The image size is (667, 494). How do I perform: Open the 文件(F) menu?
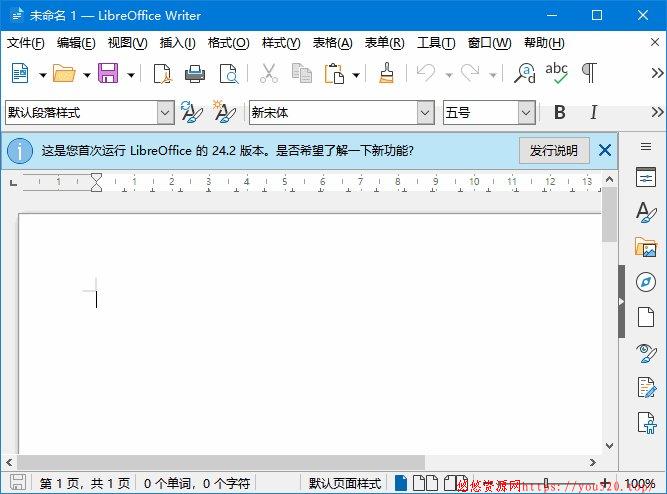tap(26, 43)
